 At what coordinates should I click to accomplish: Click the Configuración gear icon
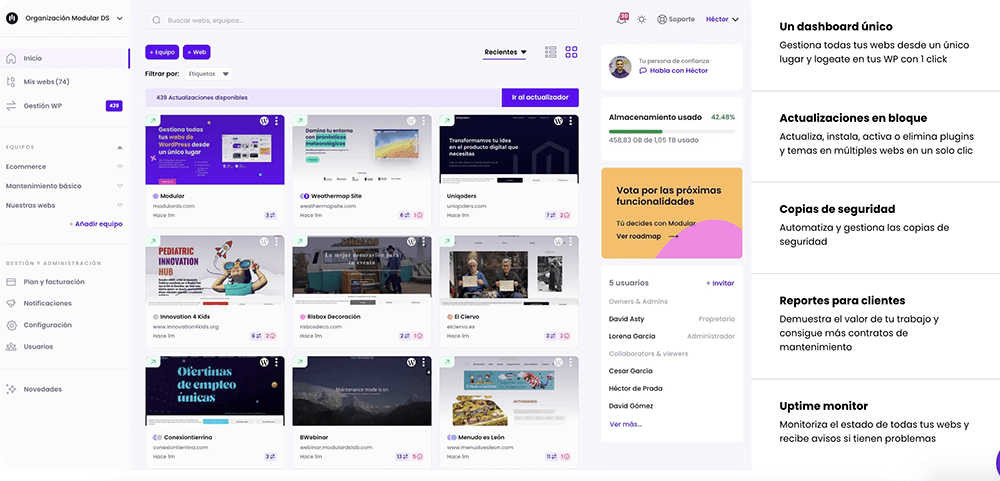11,325
